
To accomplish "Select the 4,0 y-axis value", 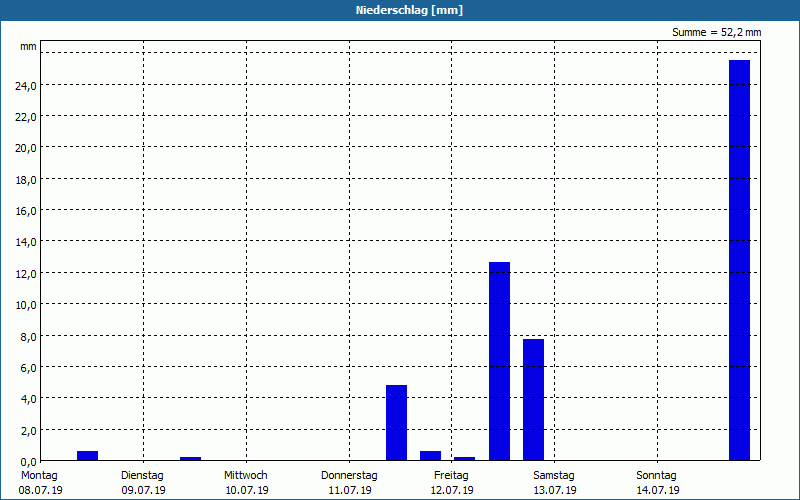I will [x=28, y=398].
